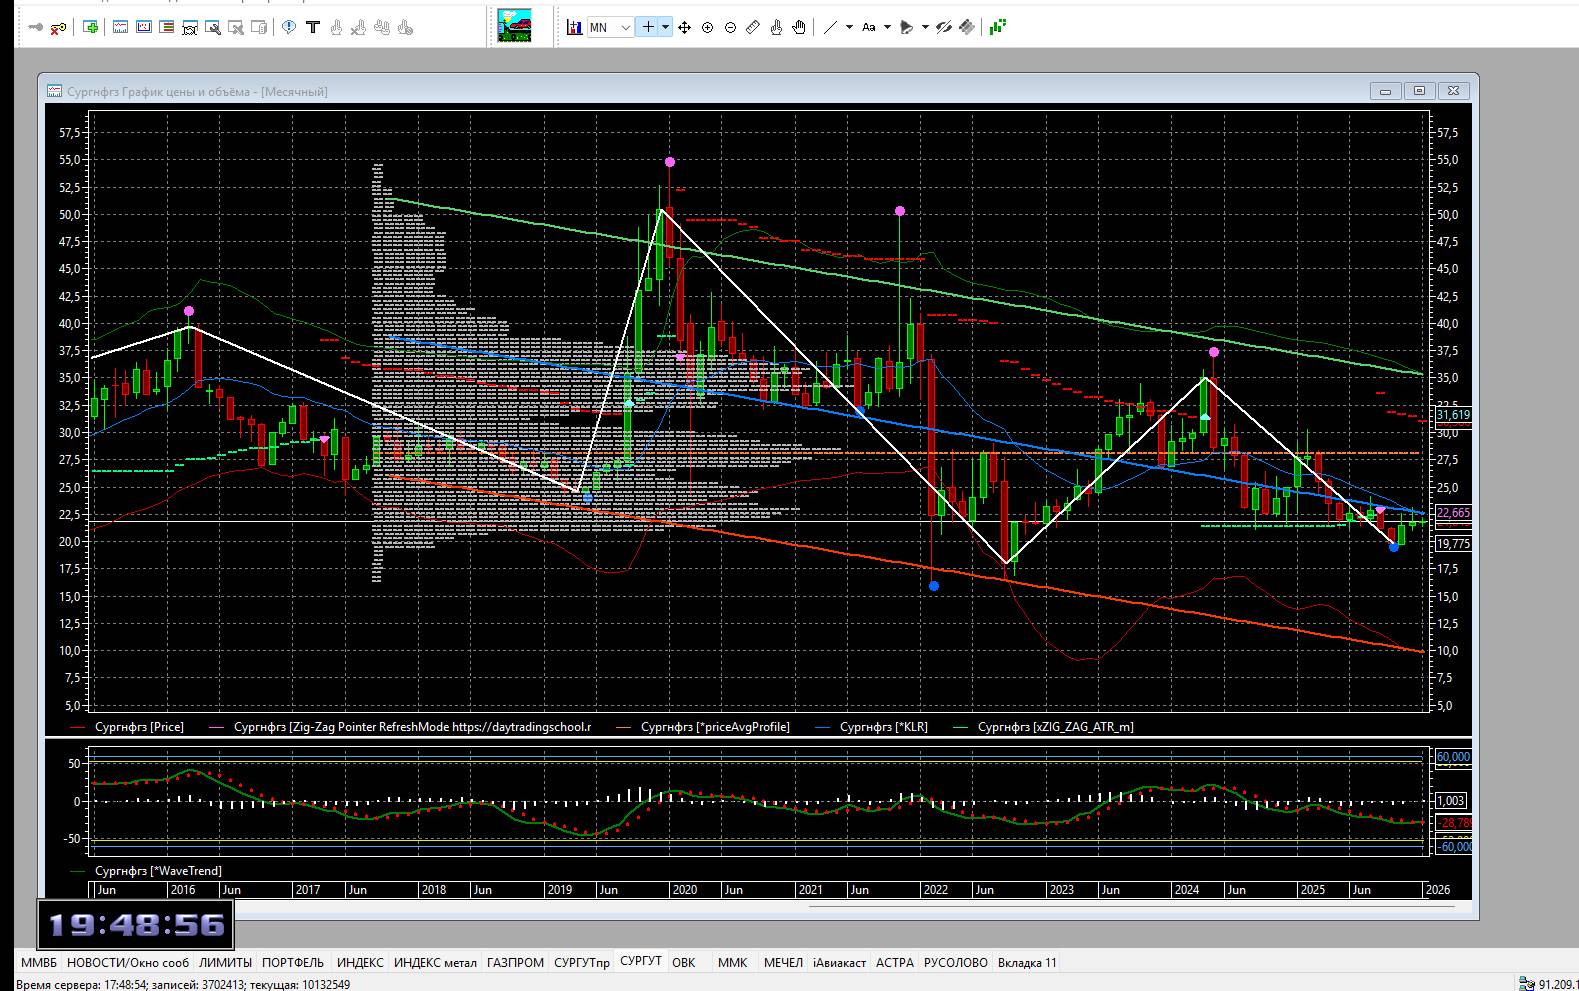Viewport: 1579px width, 991px height.
Task: Expand the crosshair cursor mode arrow
Action: [665, 27]
